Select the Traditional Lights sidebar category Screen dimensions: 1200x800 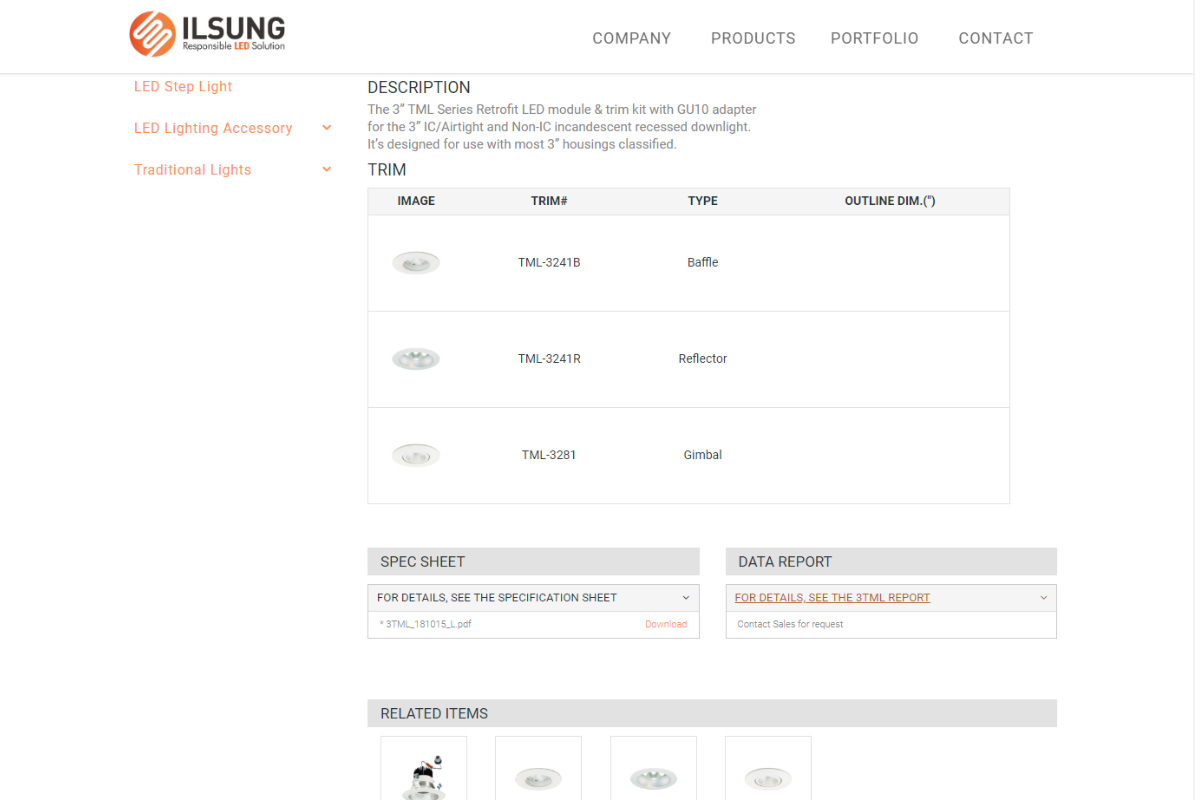pos(193,170)
